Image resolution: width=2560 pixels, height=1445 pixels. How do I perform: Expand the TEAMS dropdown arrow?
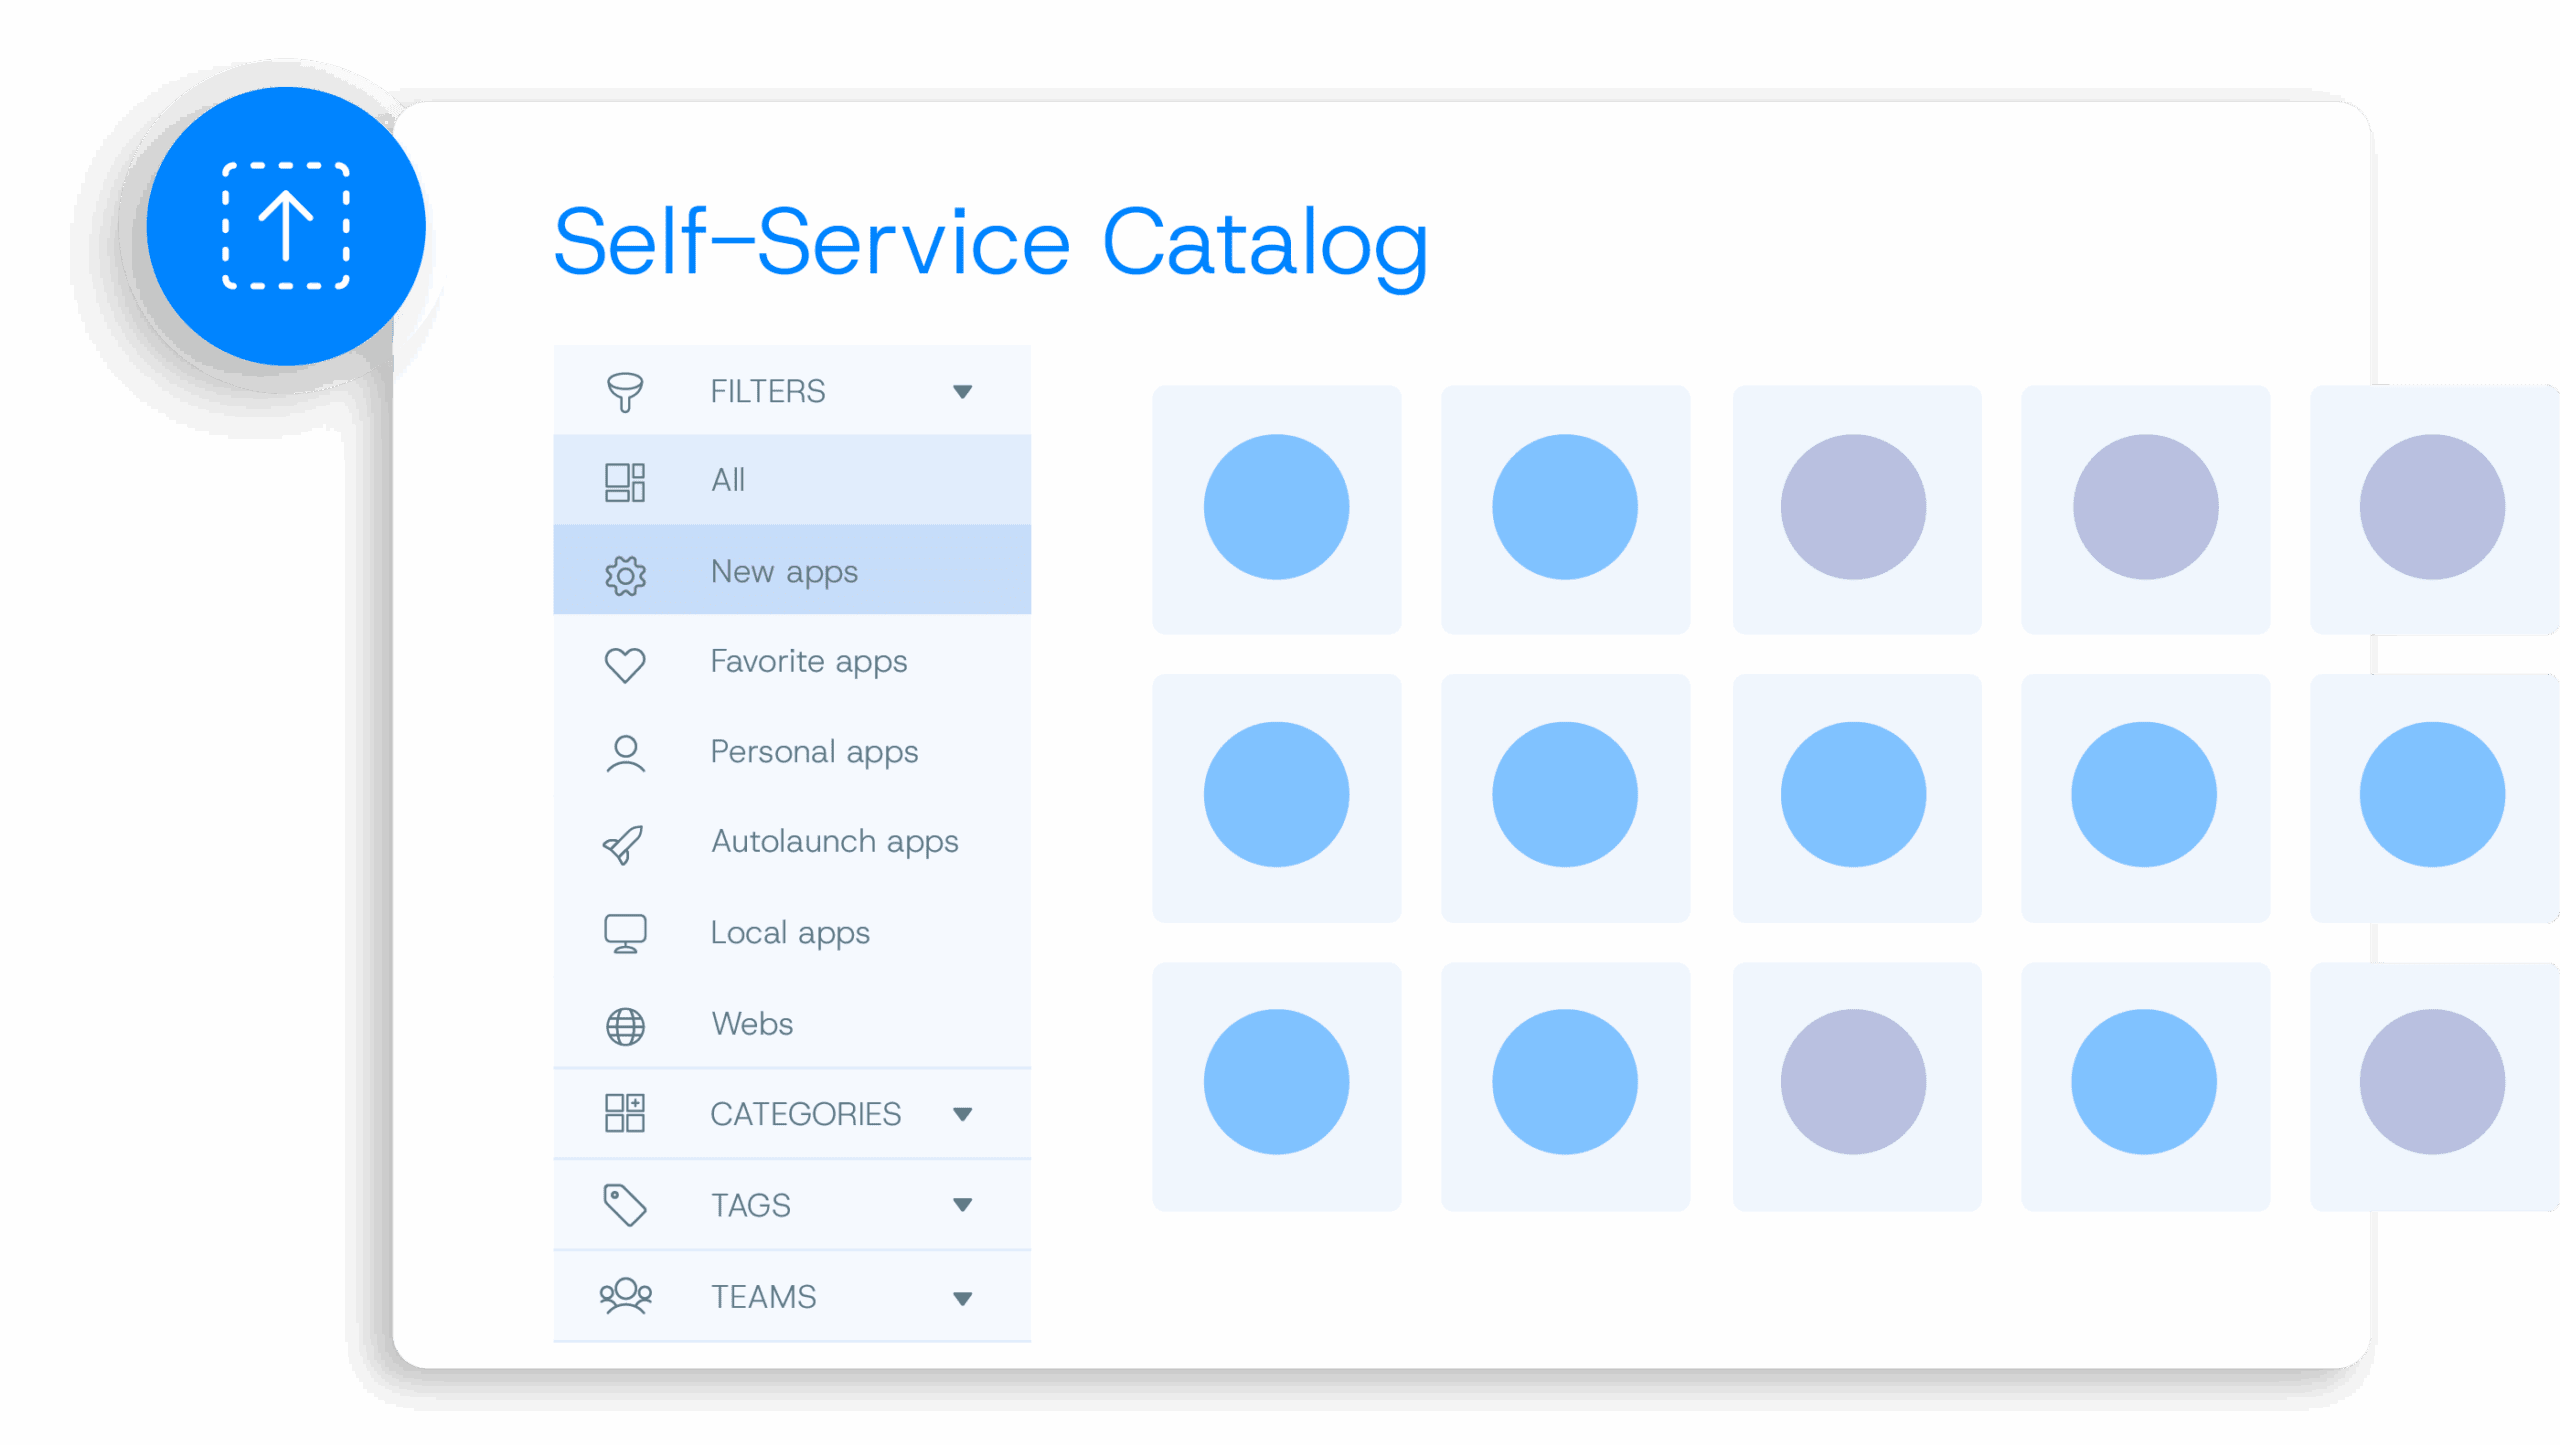[x=962, y=1298]
